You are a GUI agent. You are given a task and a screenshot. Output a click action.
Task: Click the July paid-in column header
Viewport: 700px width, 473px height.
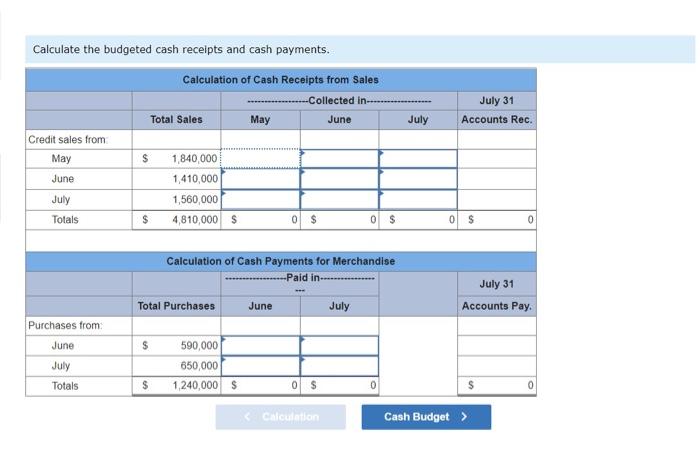coord(339,306)
